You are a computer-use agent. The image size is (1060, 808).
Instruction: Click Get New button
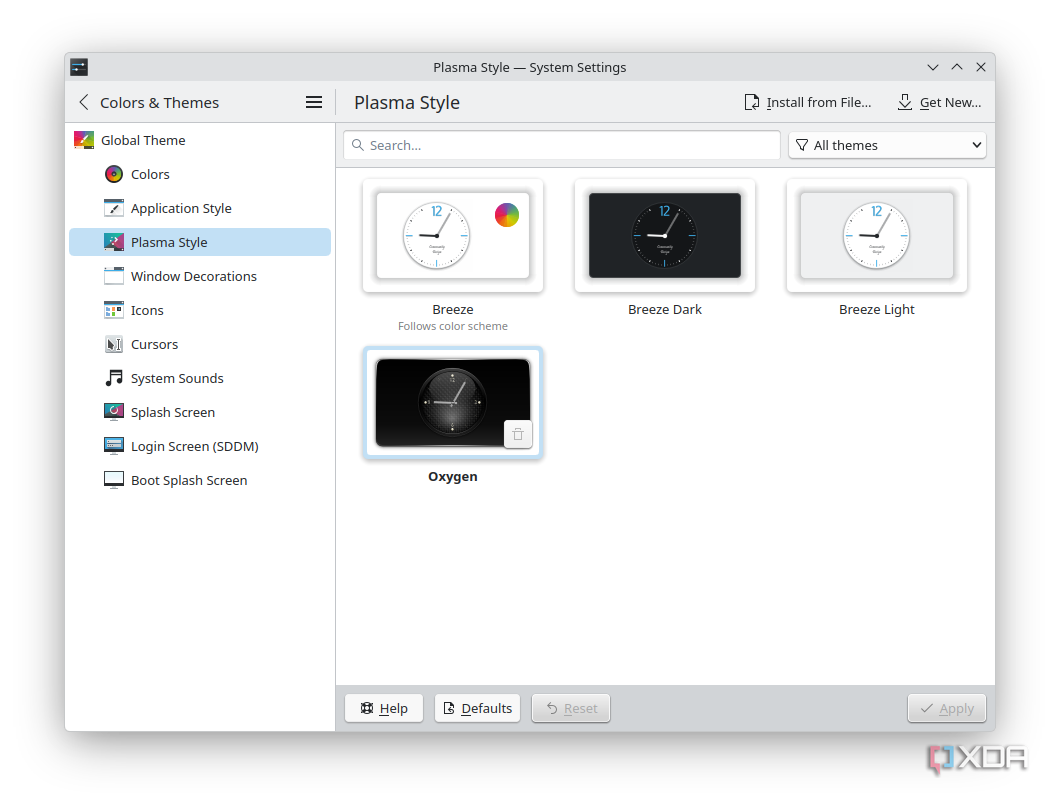coord(939,102)
